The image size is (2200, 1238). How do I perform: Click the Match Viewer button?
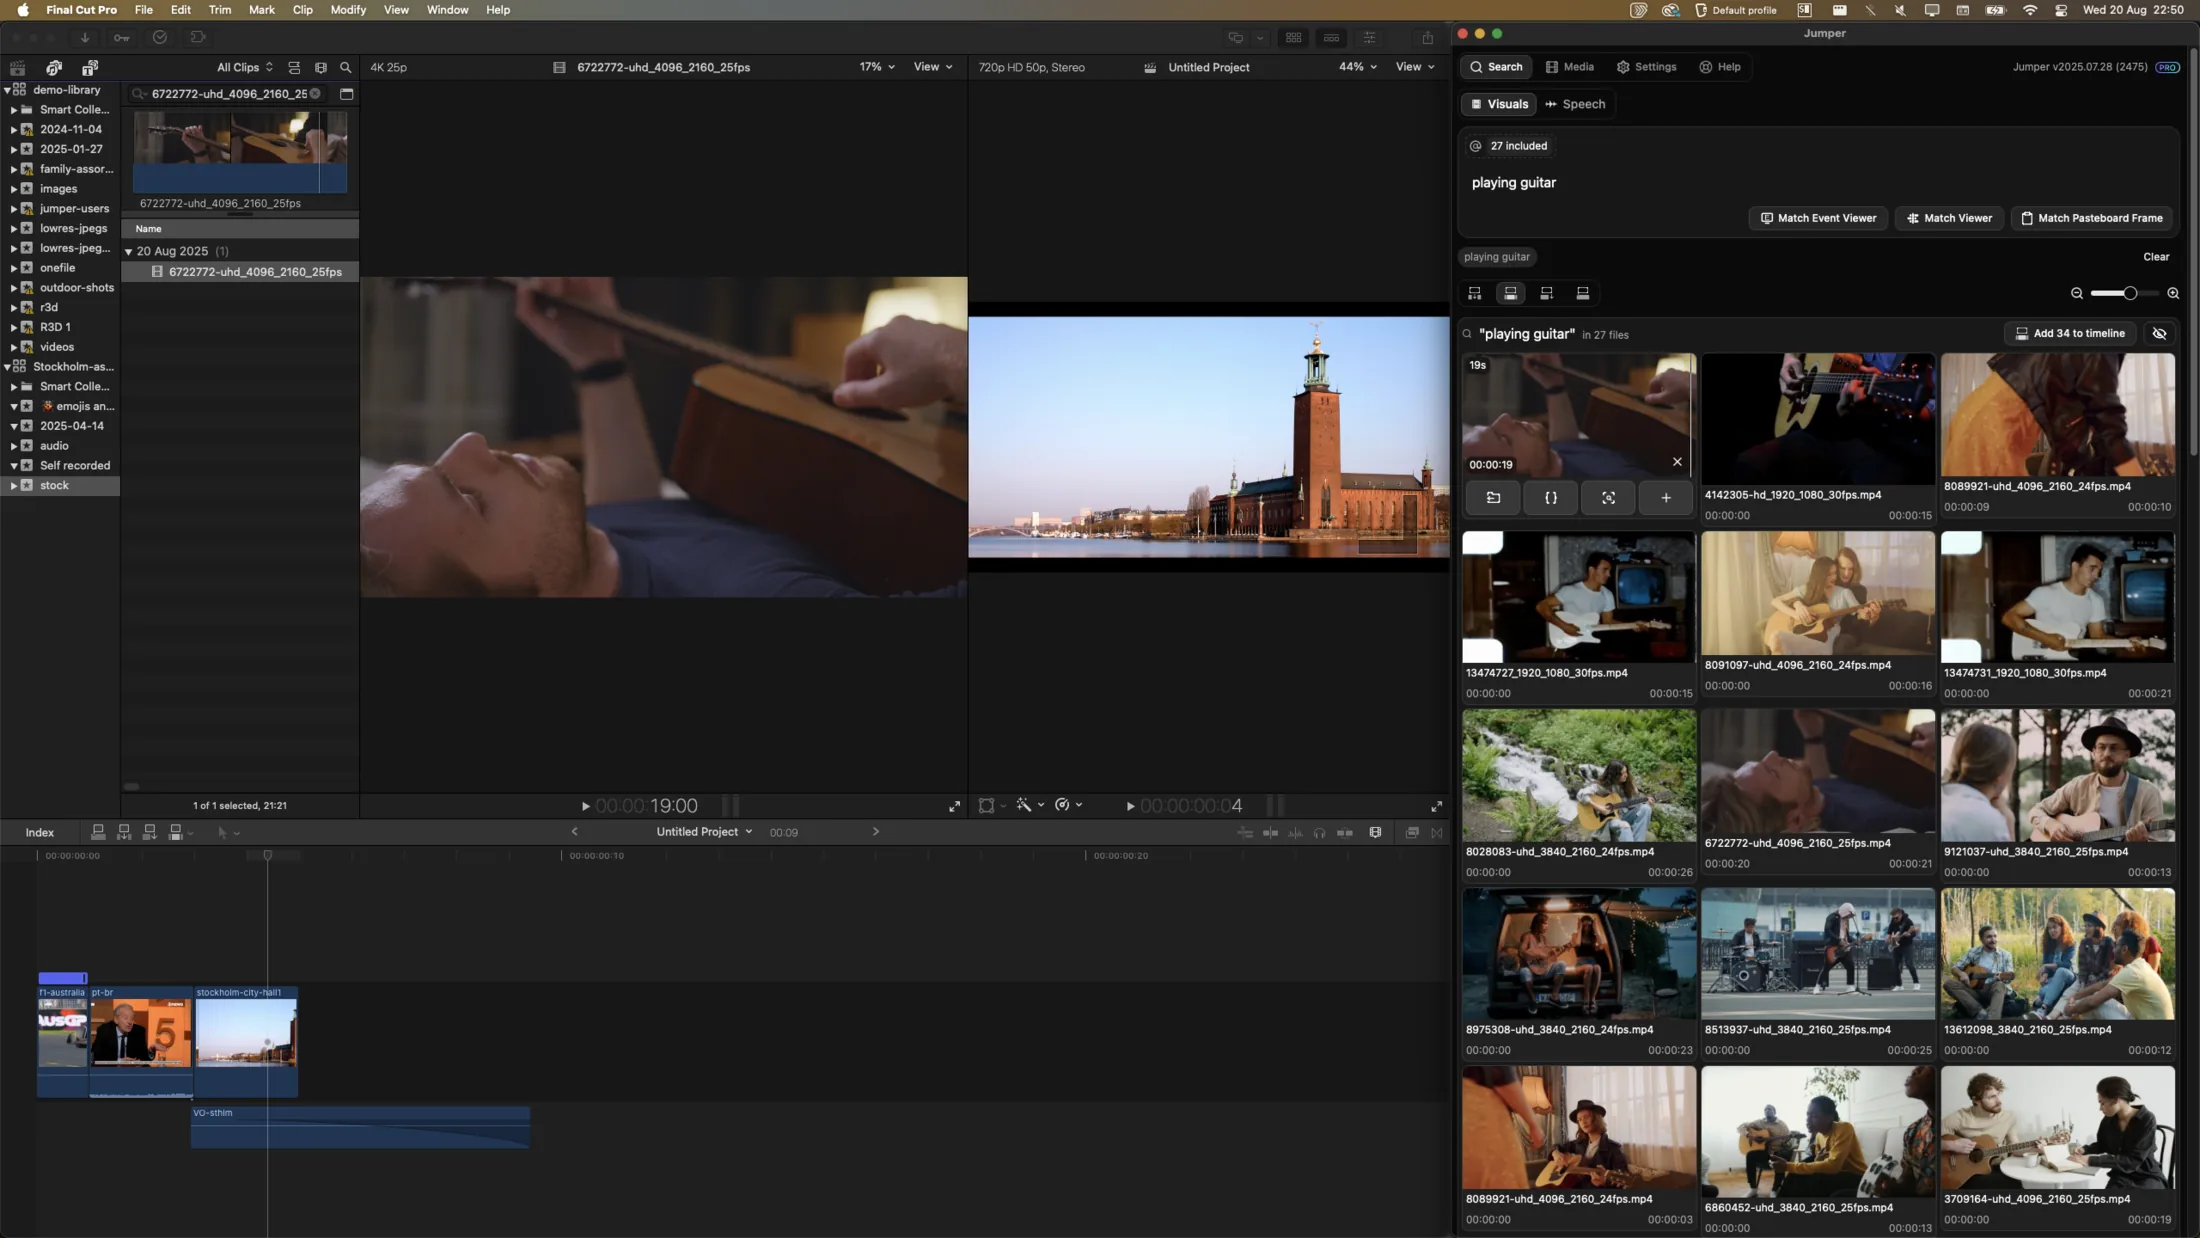[1949, 218]
